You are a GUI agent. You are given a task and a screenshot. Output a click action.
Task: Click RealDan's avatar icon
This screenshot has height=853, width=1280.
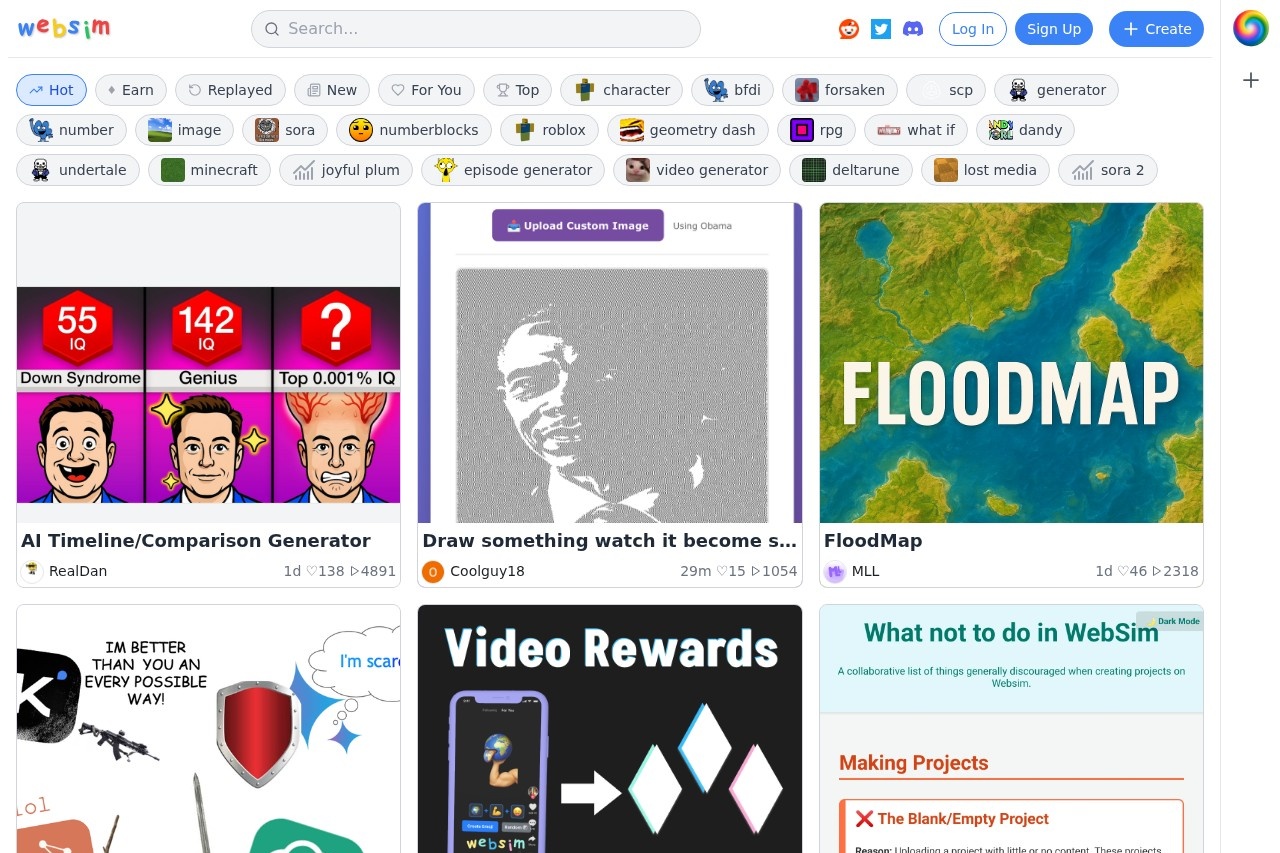[x=33, y=571]
